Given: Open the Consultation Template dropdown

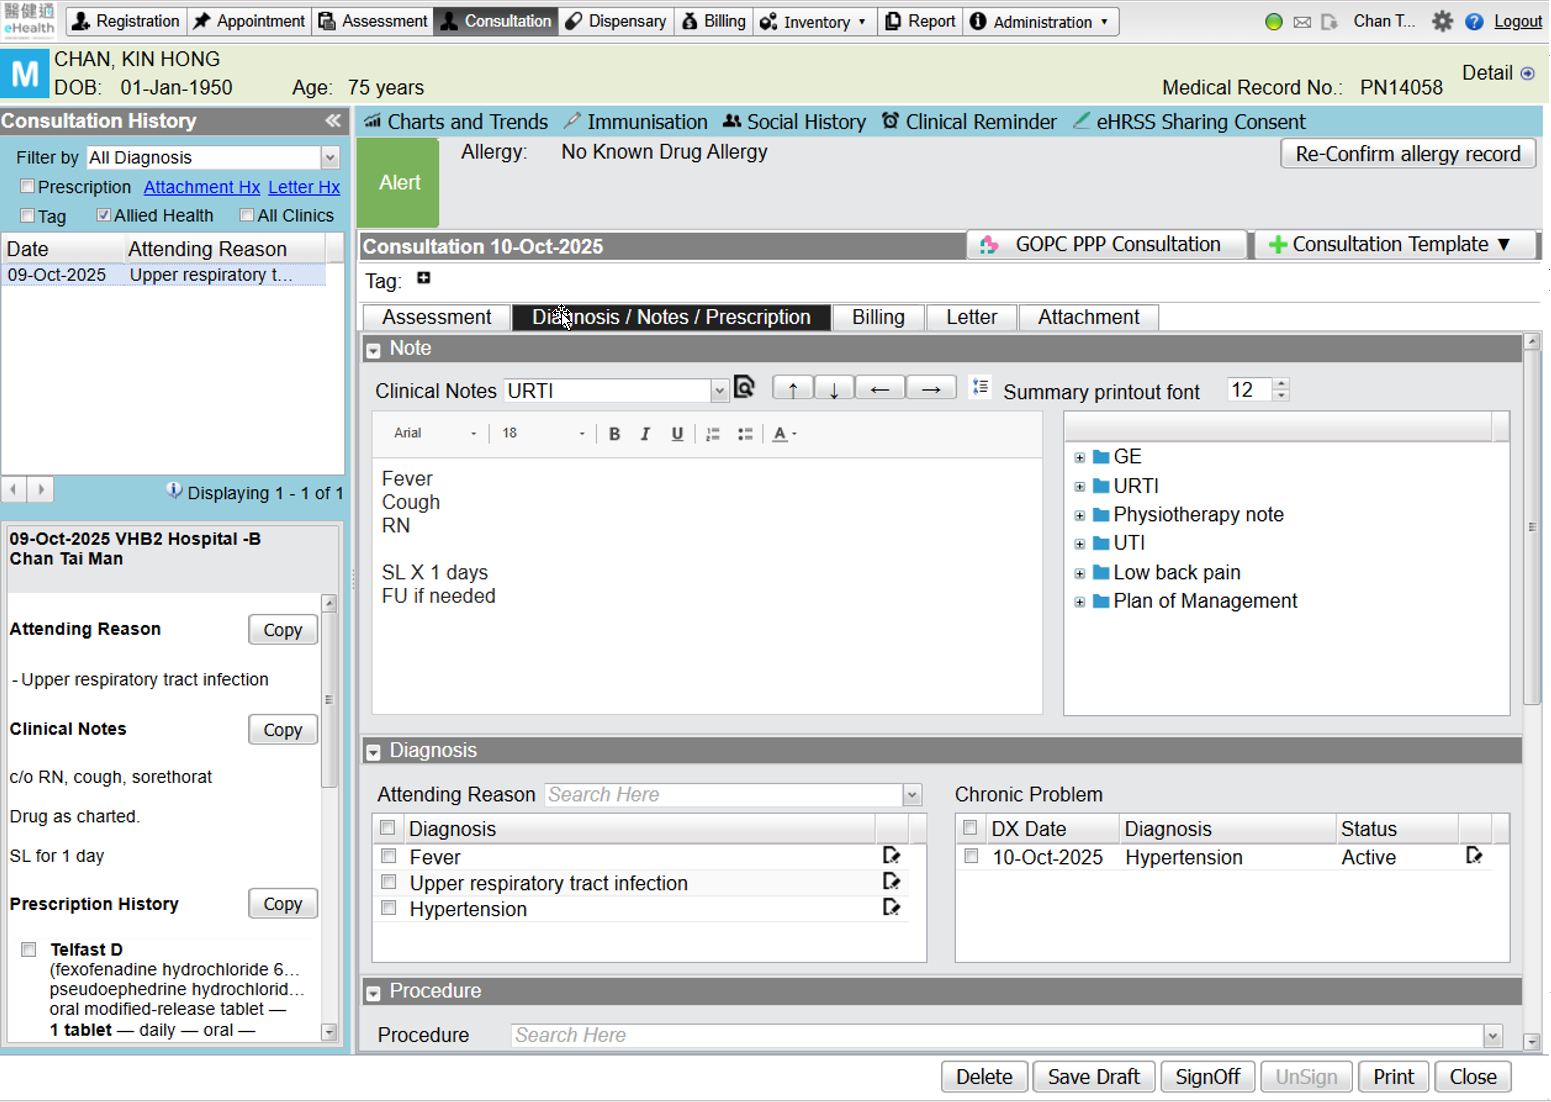Looking at the screenshot, I should click(x=1395, y=245).
